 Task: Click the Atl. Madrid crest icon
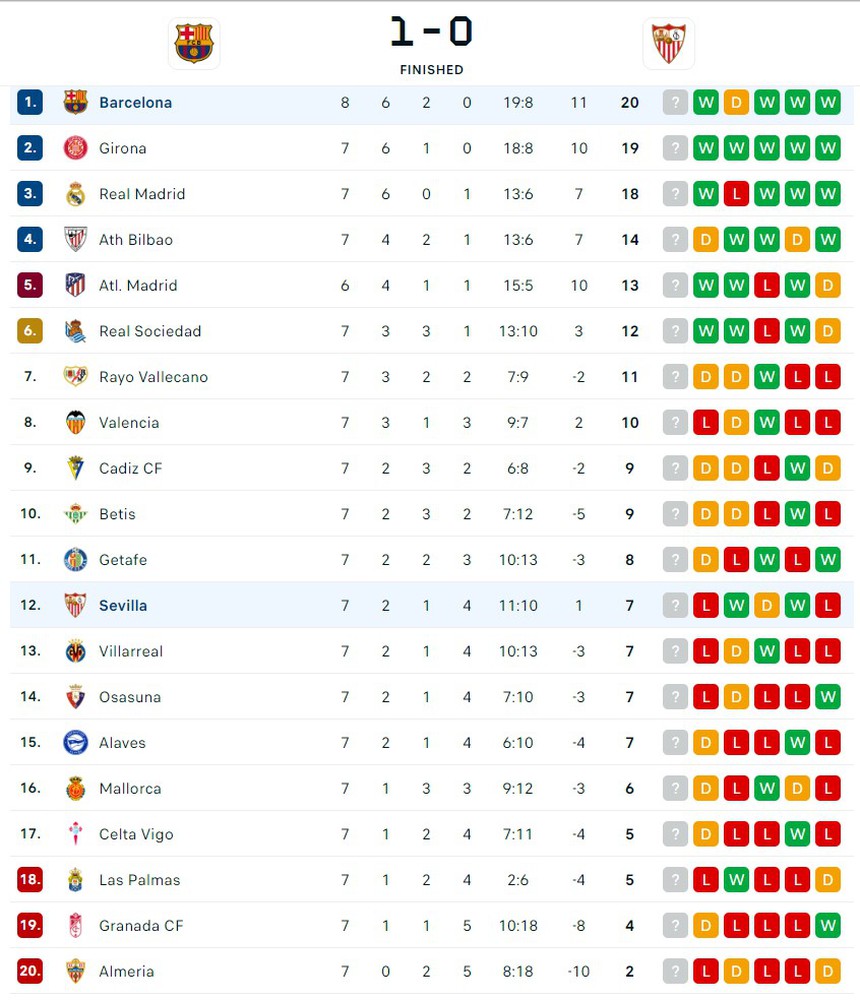[x=76, y=285]
